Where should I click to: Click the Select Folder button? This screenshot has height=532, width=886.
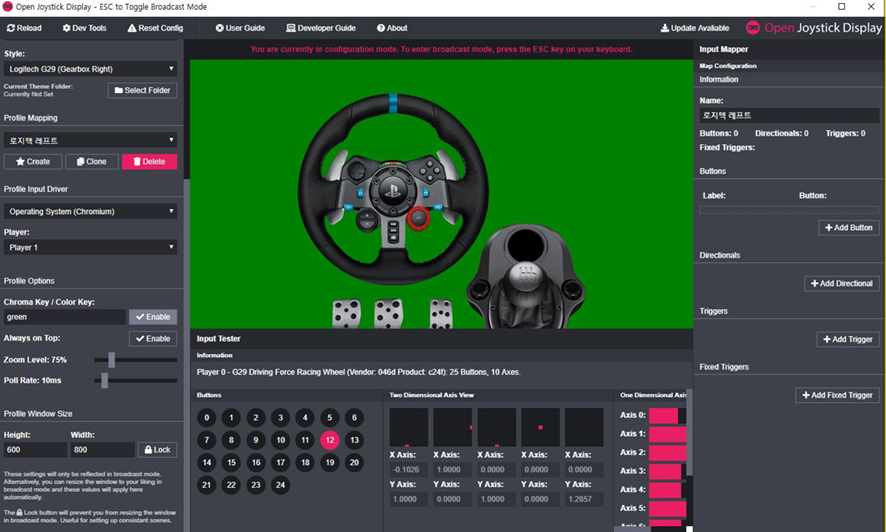click(x=142, y=90)
